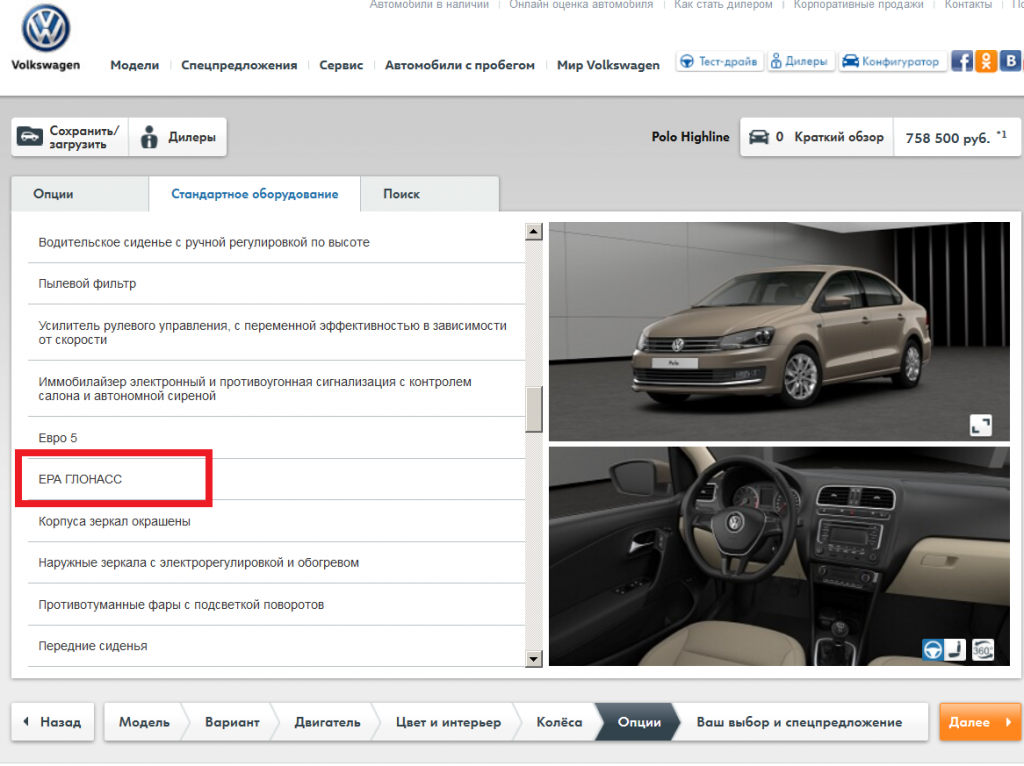Select the Стандартное оборудование tab

coord(255,194)
